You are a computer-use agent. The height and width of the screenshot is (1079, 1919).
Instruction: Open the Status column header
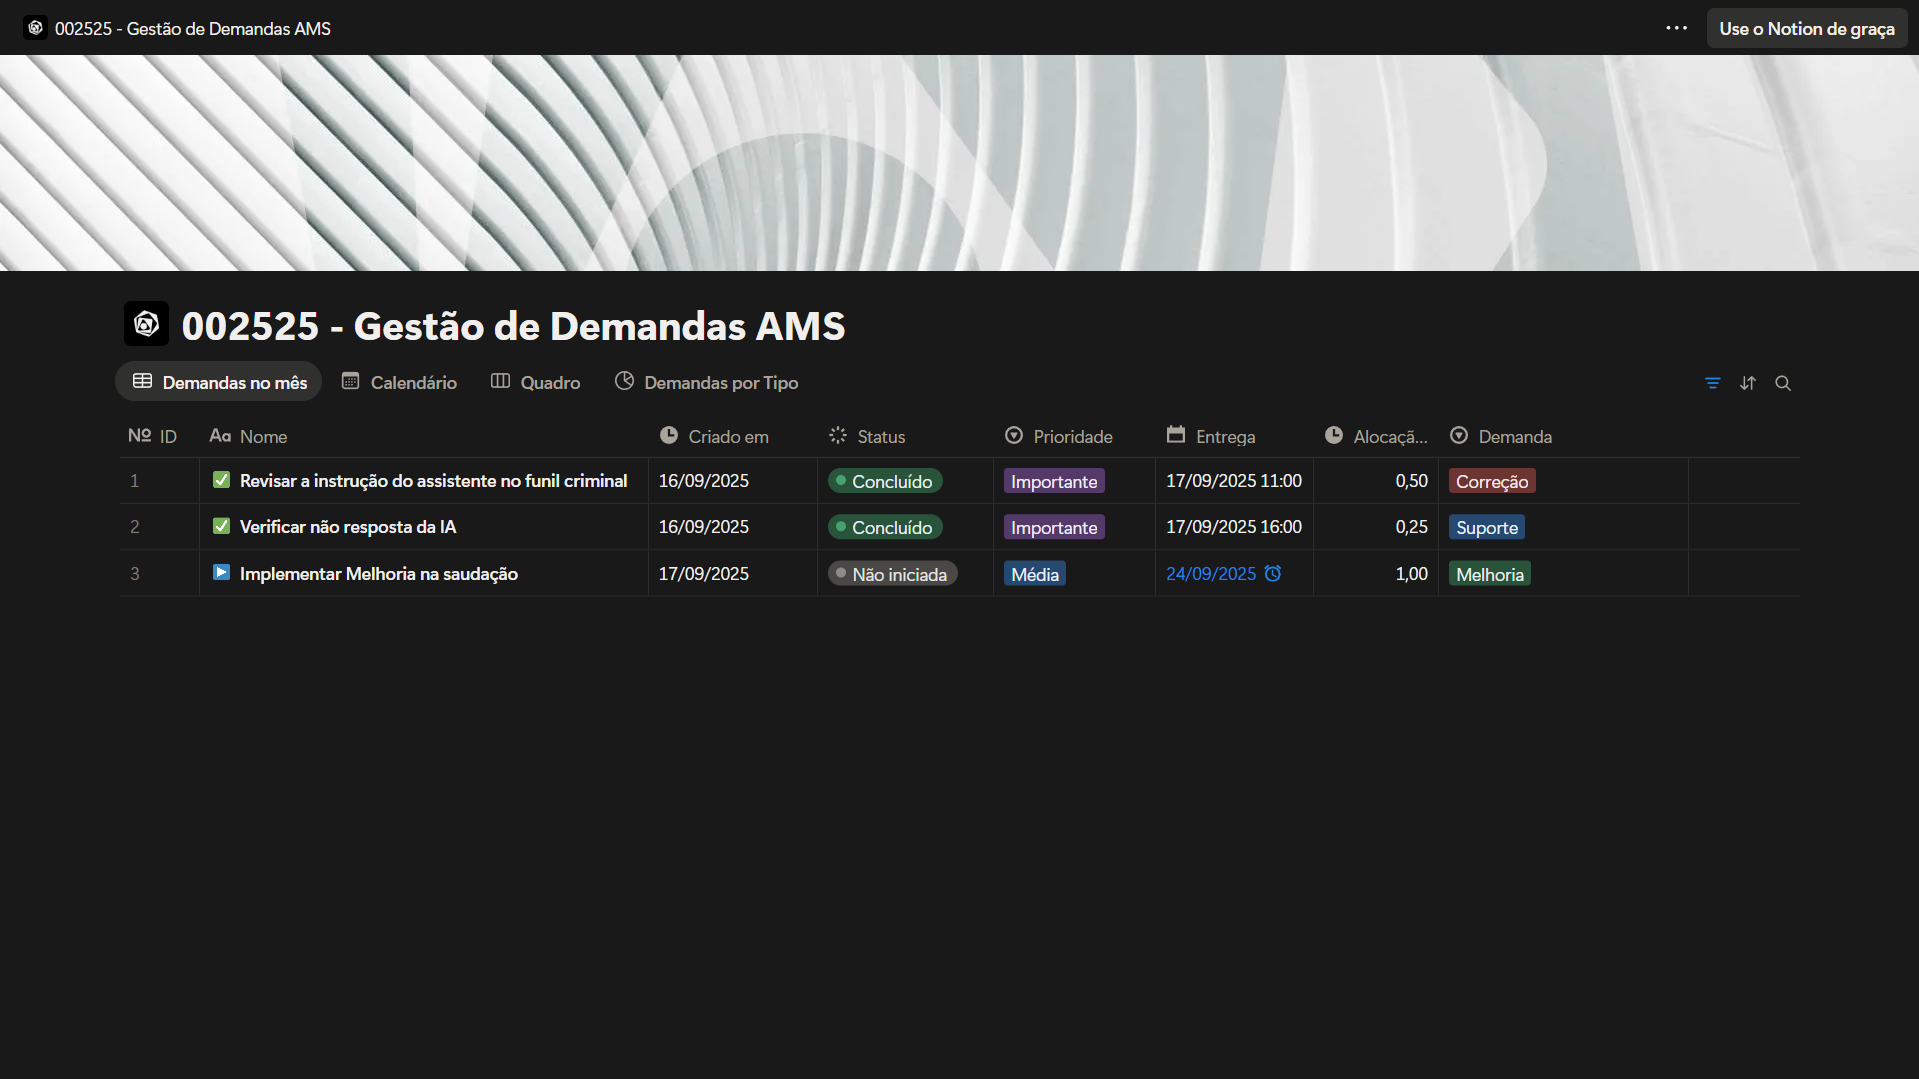(x=880, y=436)
